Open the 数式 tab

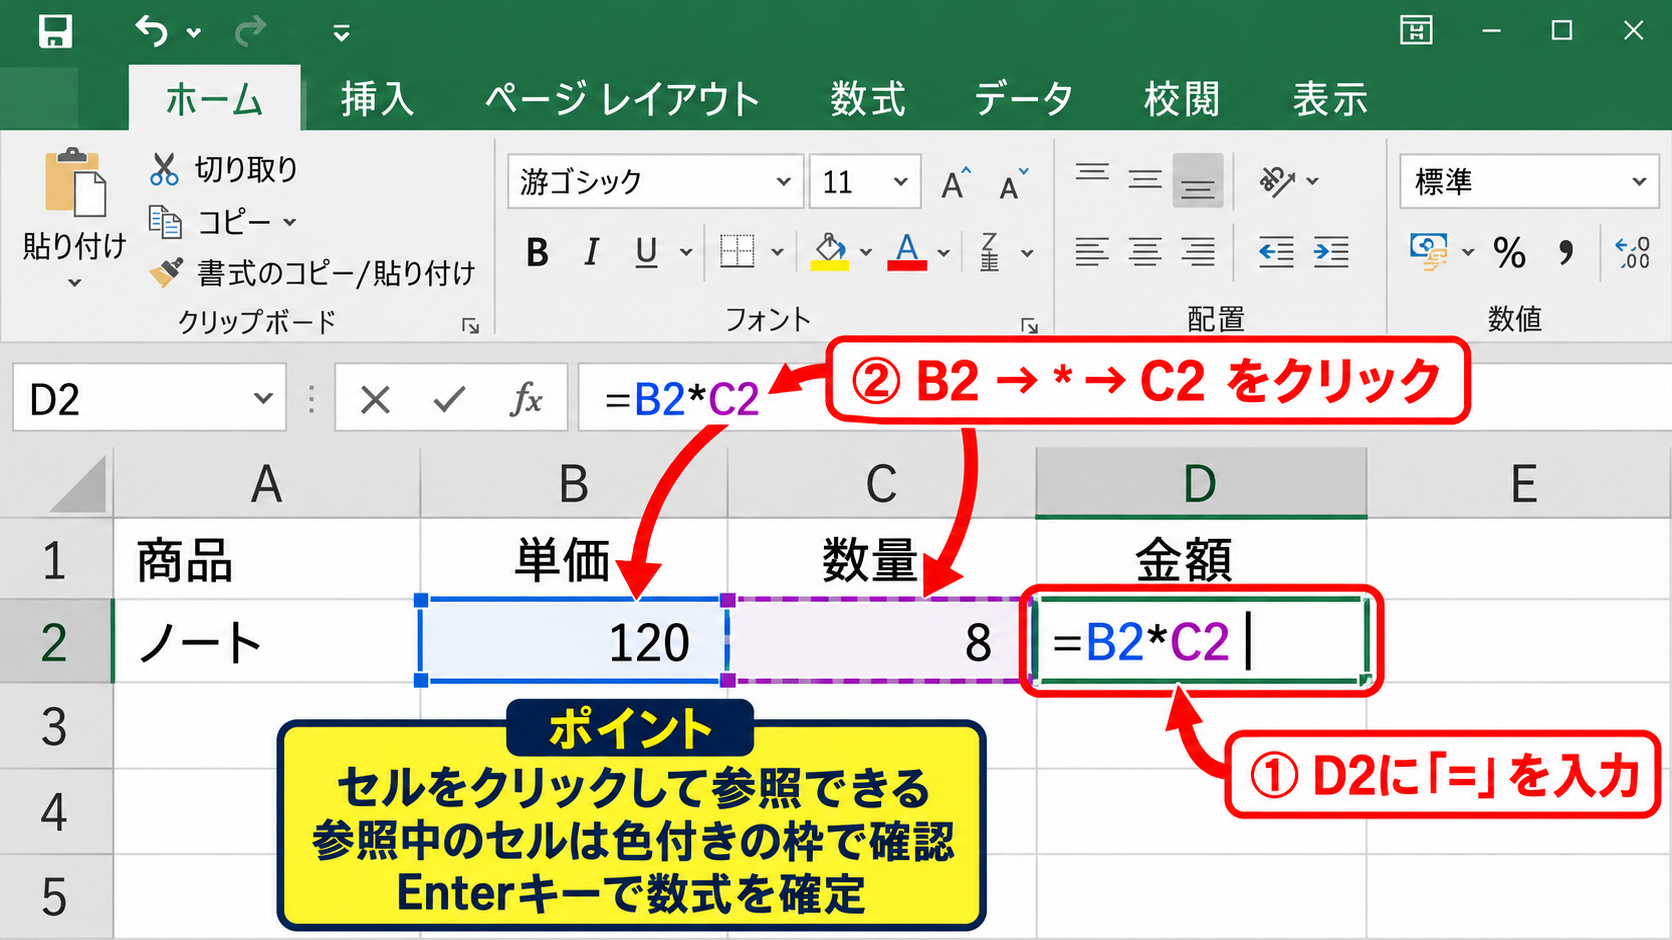tap(868, 99)
